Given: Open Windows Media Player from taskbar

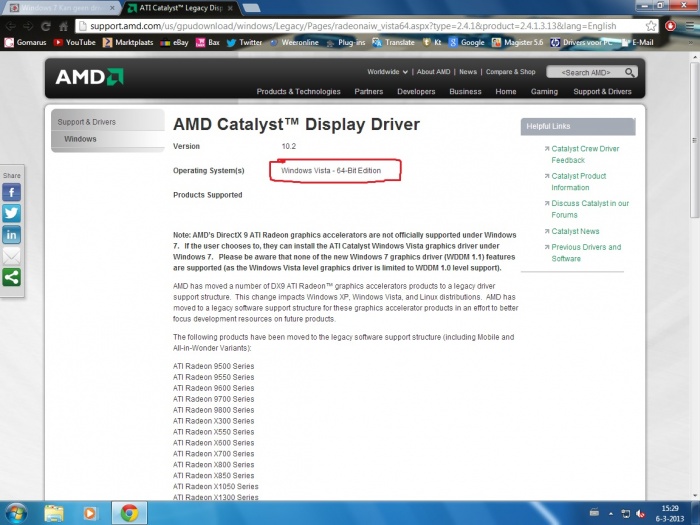Looking at the screenshot, I should click(90, 513).
